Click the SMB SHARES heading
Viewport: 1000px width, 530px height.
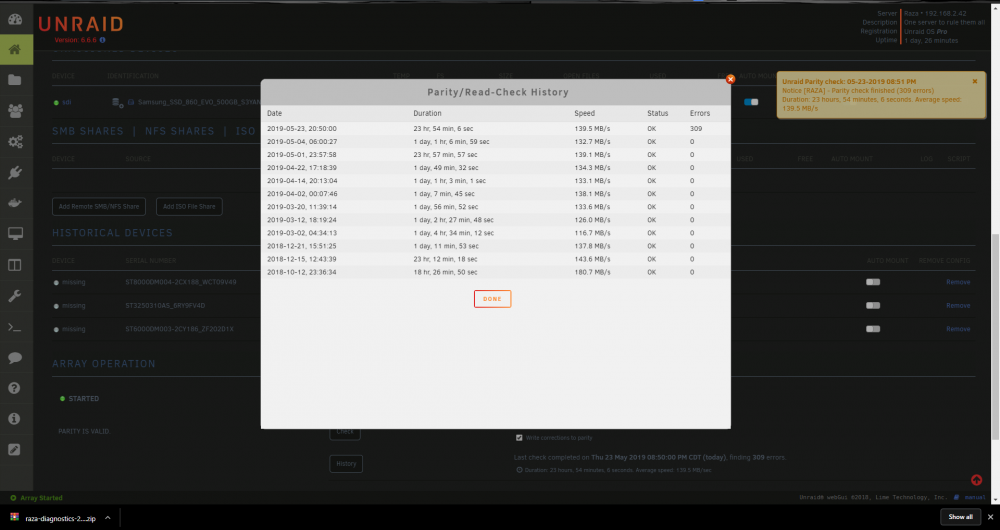coord(88,131)
